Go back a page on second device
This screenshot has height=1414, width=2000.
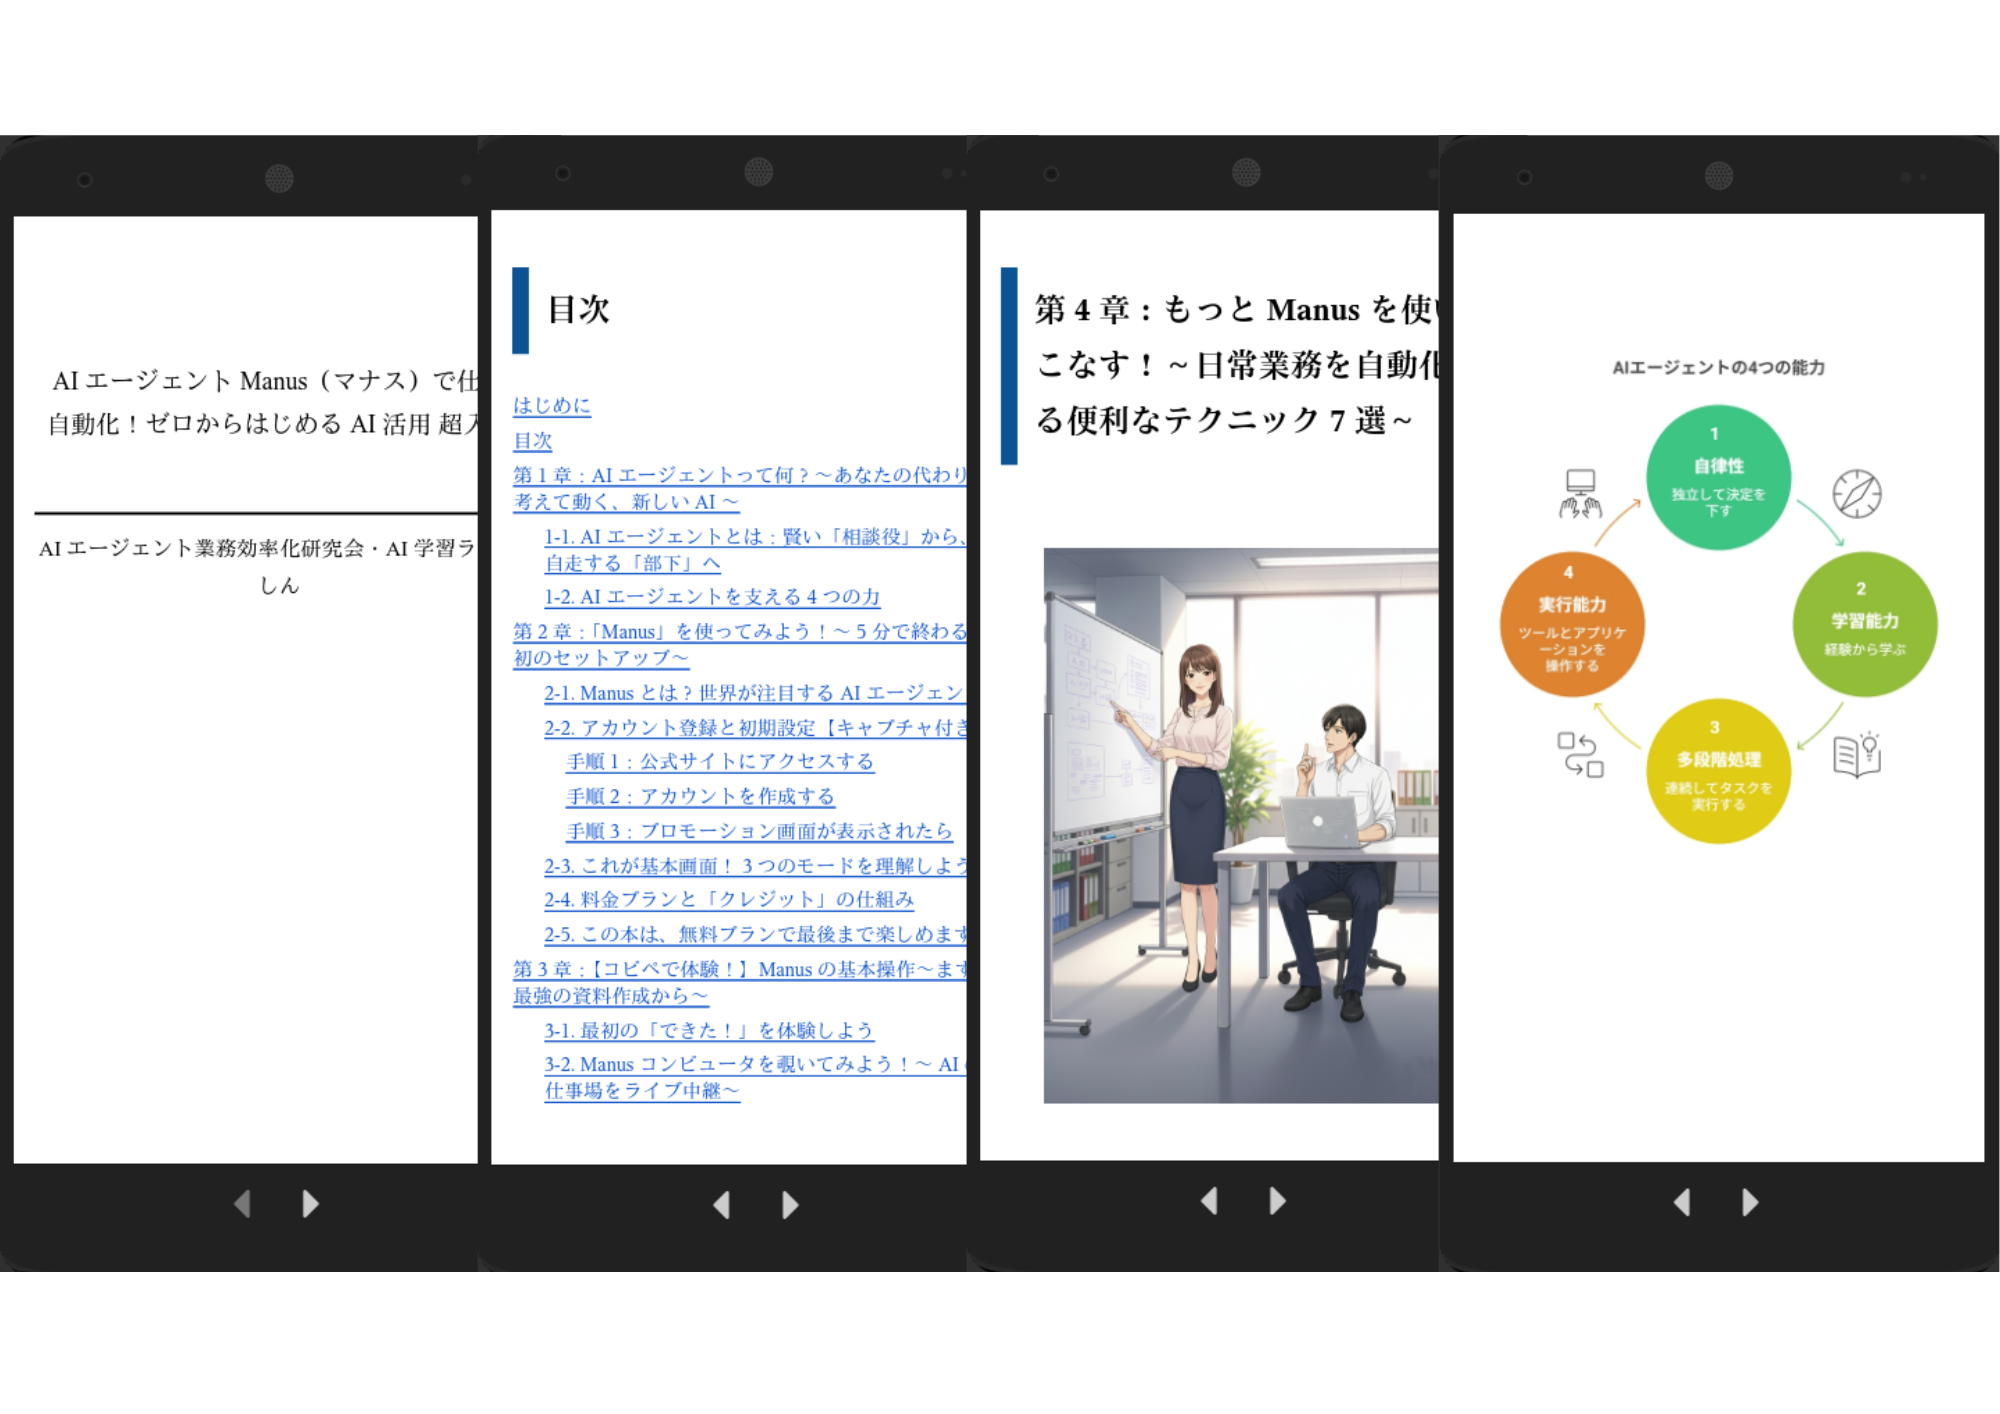pos(721,1205)
